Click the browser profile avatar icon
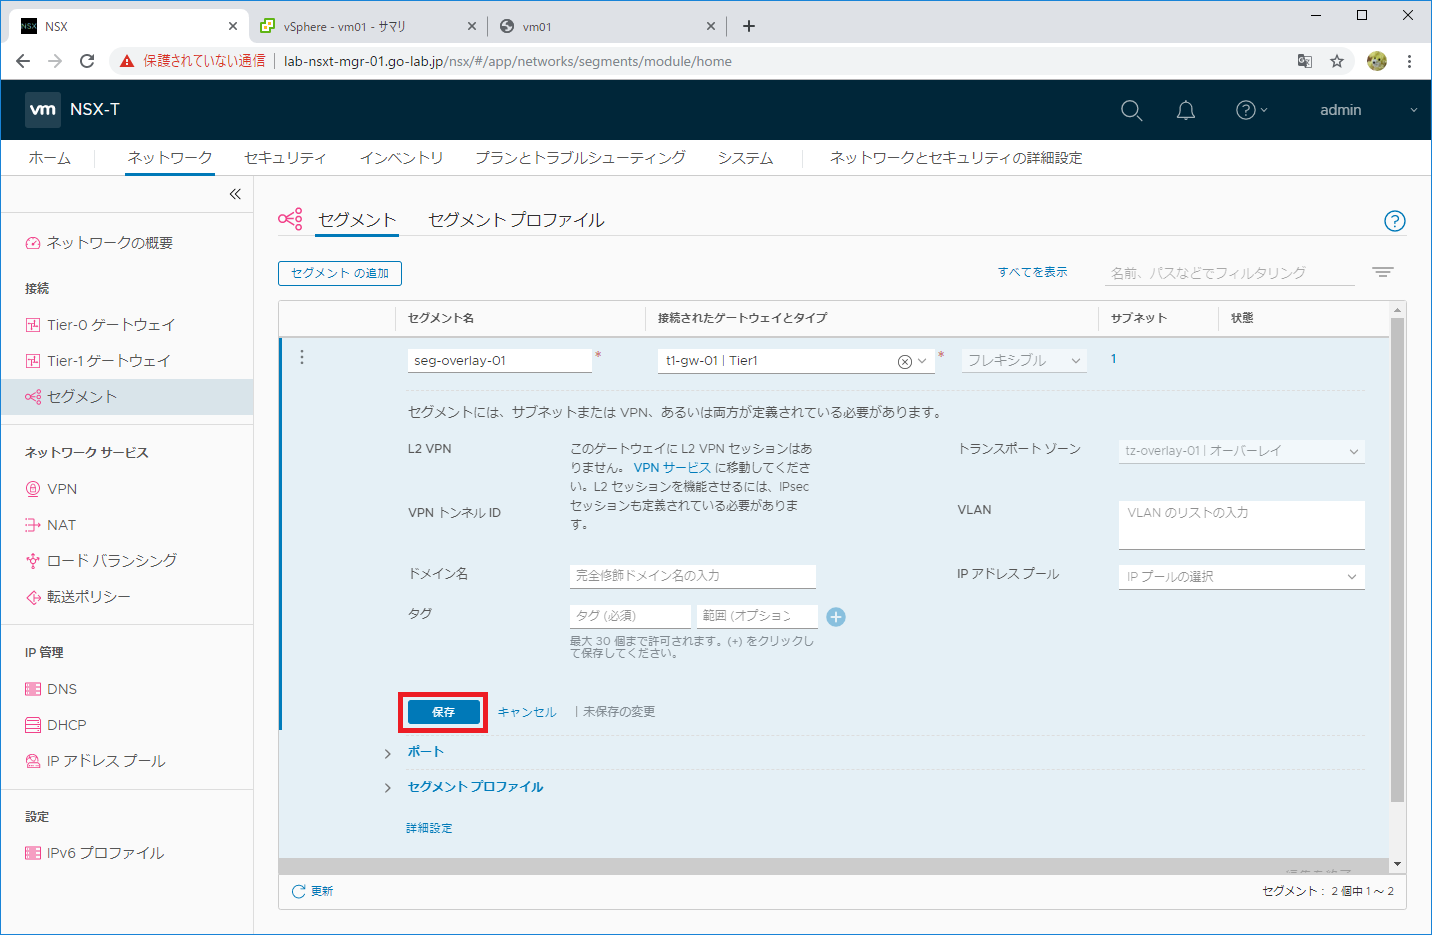 coord(1377,61)
